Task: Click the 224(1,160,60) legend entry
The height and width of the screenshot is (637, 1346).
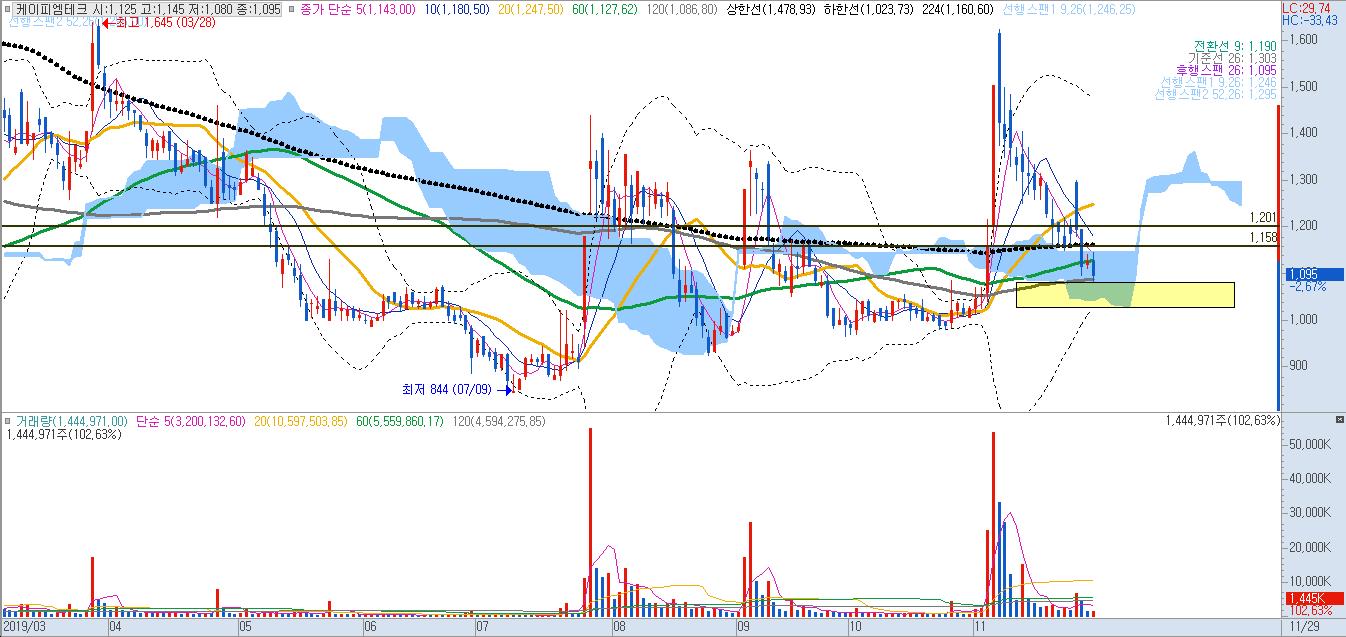Action: coord(959,8)
